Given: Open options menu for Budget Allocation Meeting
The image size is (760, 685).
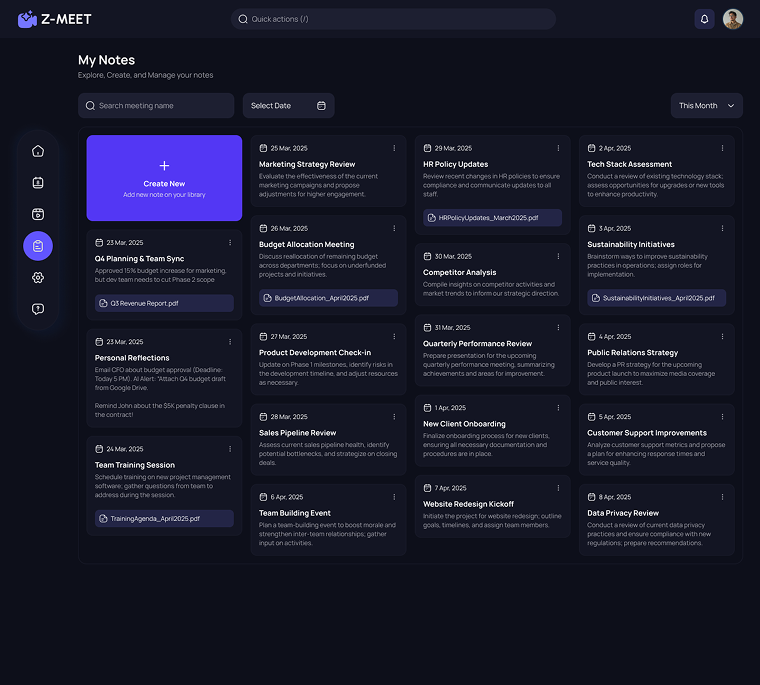Looking at the screenshot, I should (x=394, y=228).
